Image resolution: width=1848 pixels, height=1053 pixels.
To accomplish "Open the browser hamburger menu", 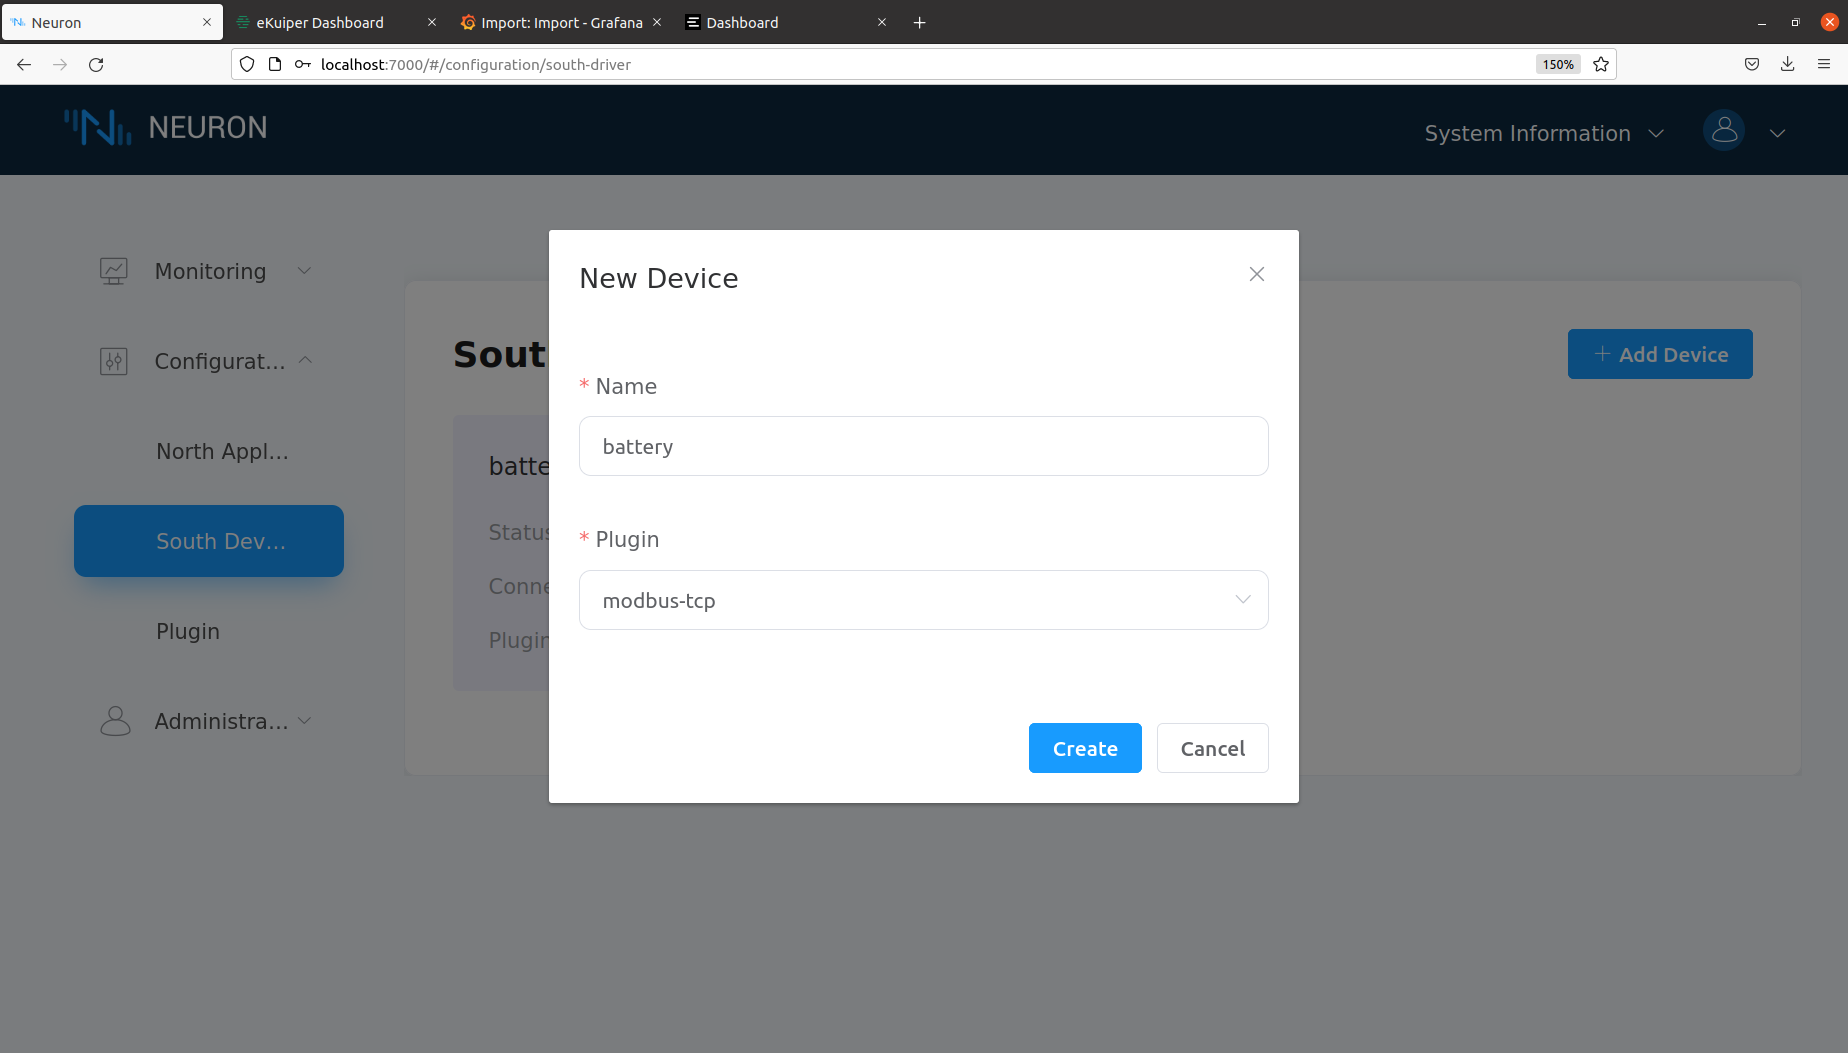I will coord(1824,64).
